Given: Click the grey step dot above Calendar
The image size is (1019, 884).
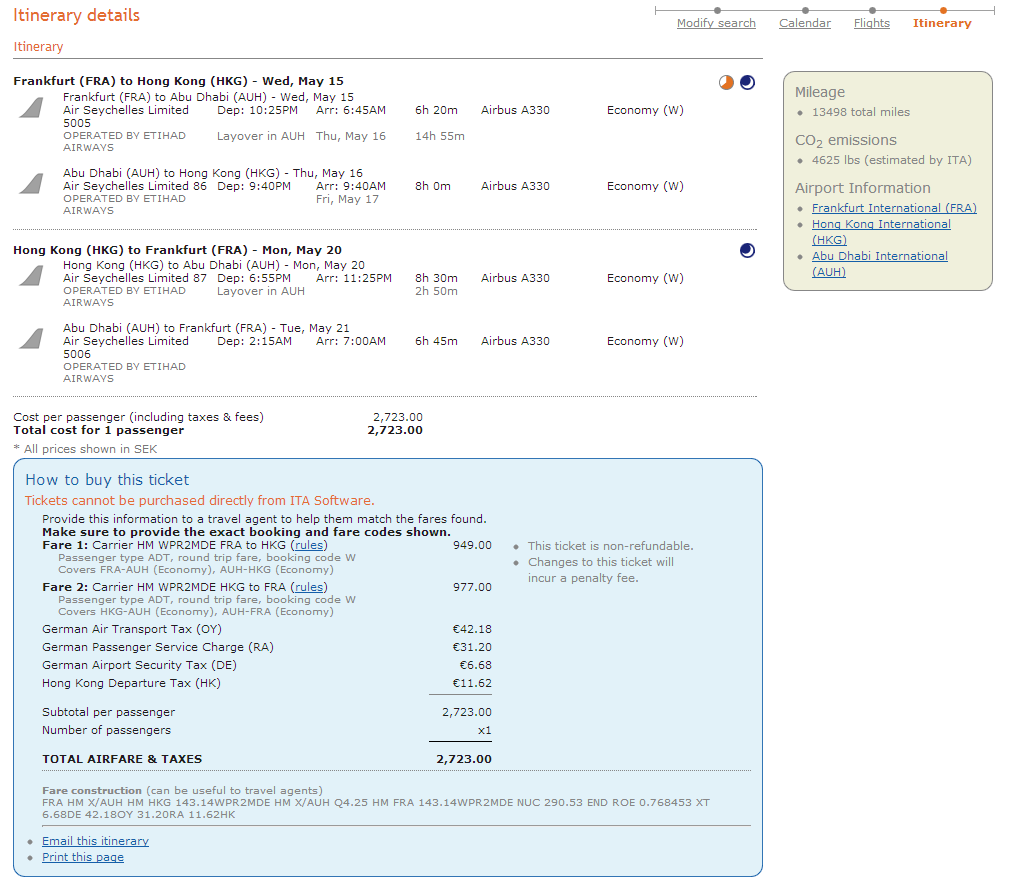Looking at the screenshot, I should point(805,11).
